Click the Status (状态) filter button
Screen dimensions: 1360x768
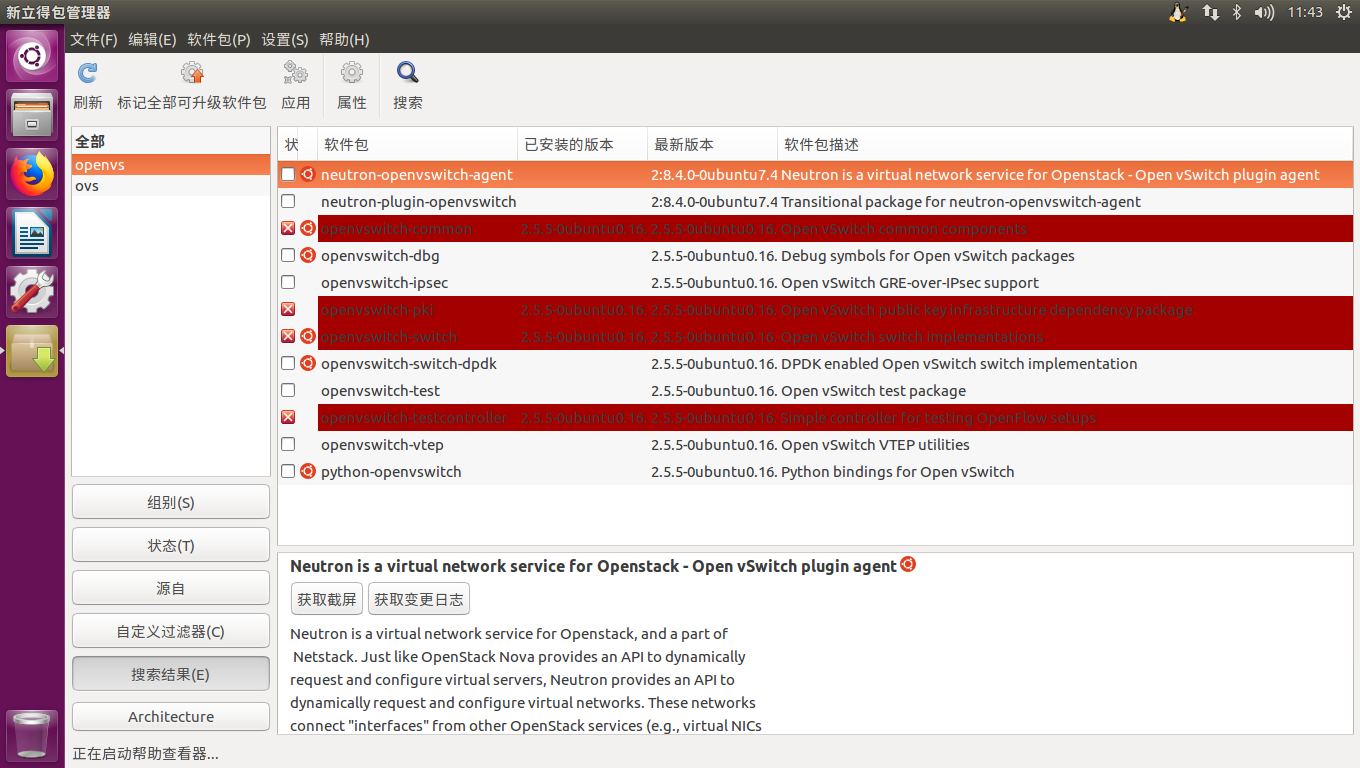click(171, 545)
